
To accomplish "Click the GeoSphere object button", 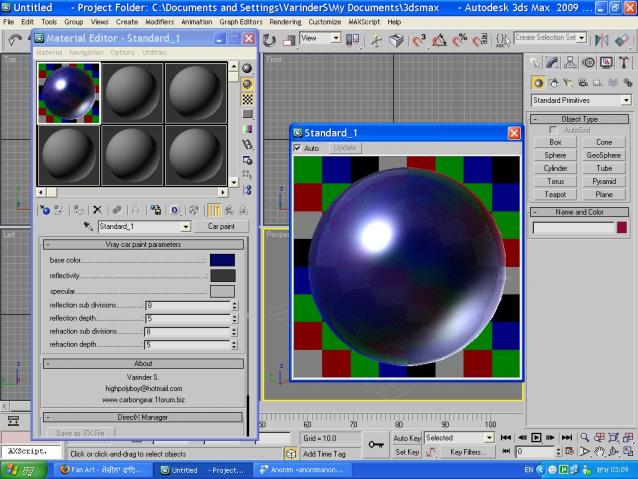I will 604,155.
